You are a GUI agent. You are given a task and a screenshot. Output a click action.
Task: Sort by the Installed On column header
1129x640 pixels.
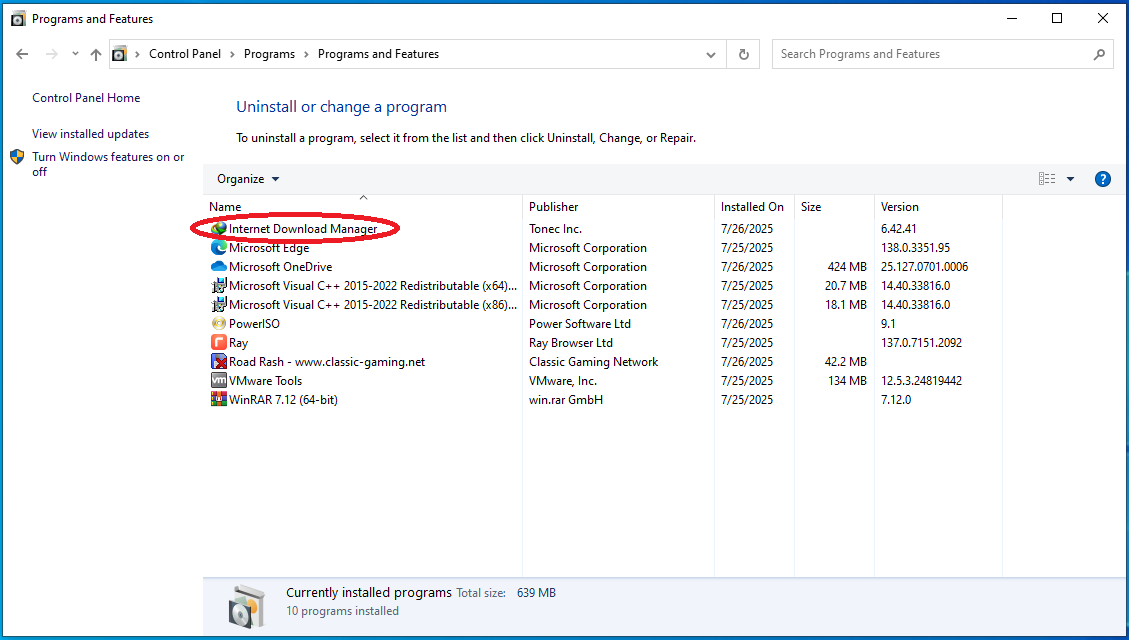click(x=754, y=207)
